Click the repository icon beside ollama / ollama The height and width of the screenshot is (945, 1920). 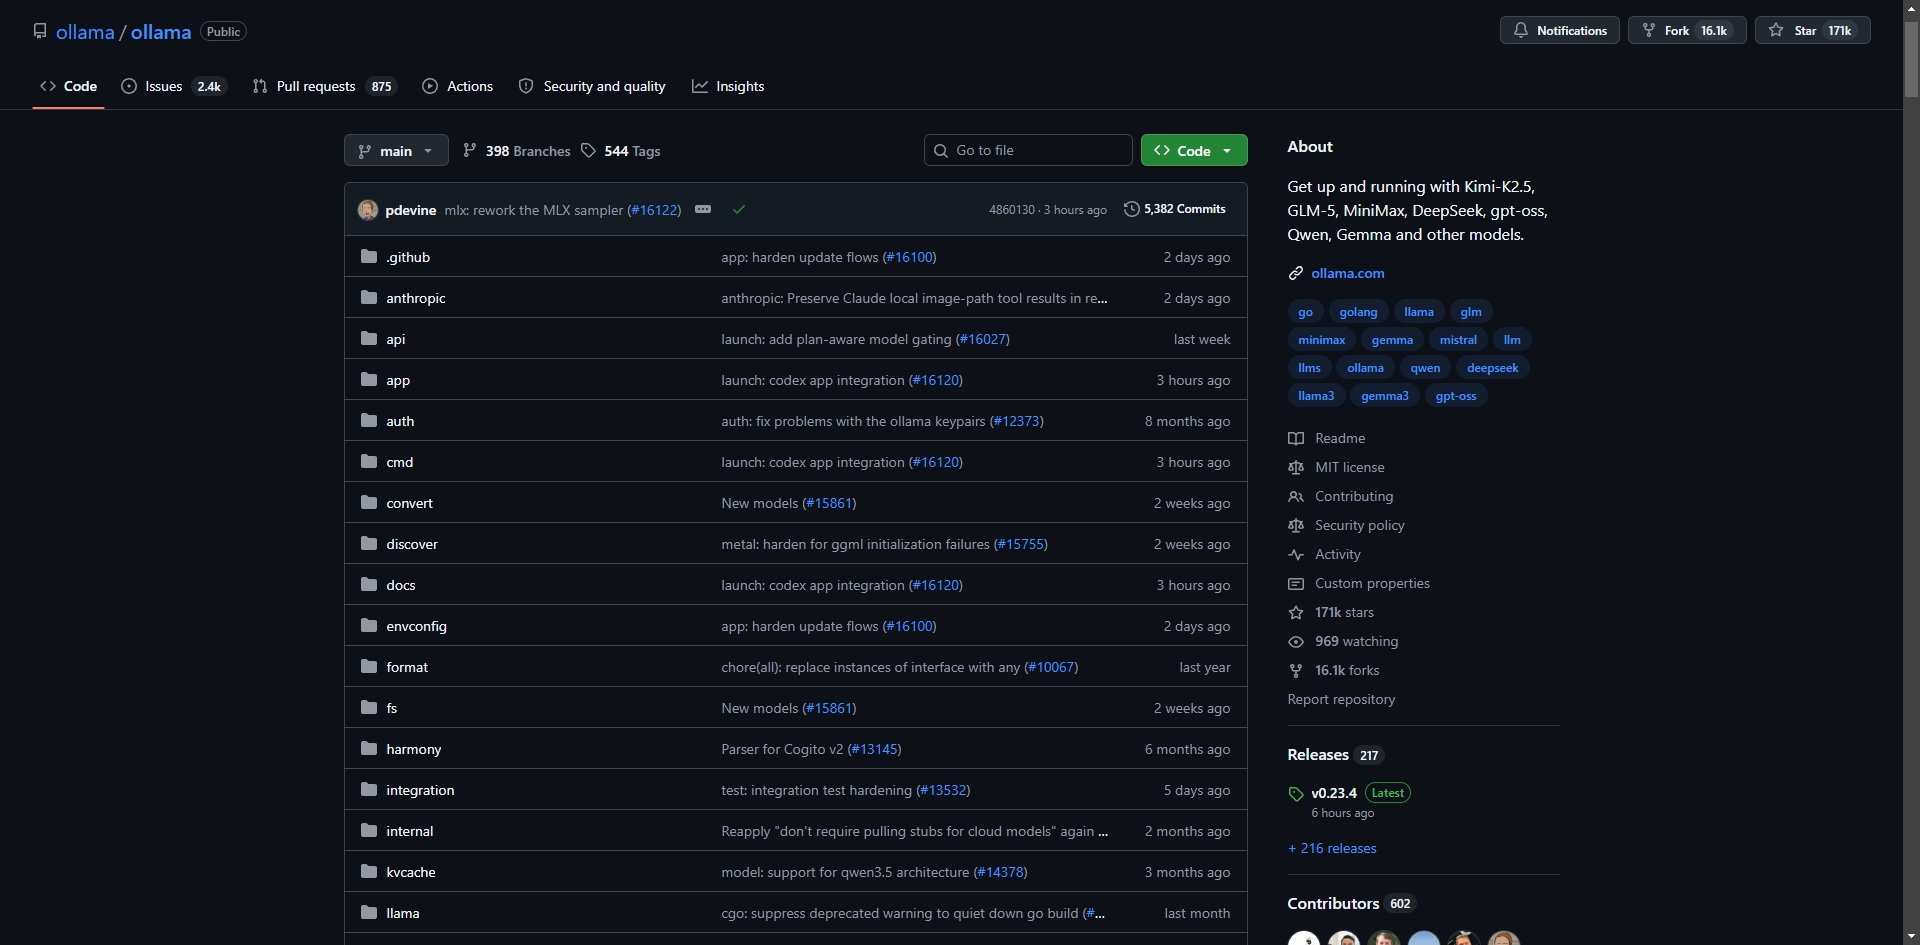40,31
